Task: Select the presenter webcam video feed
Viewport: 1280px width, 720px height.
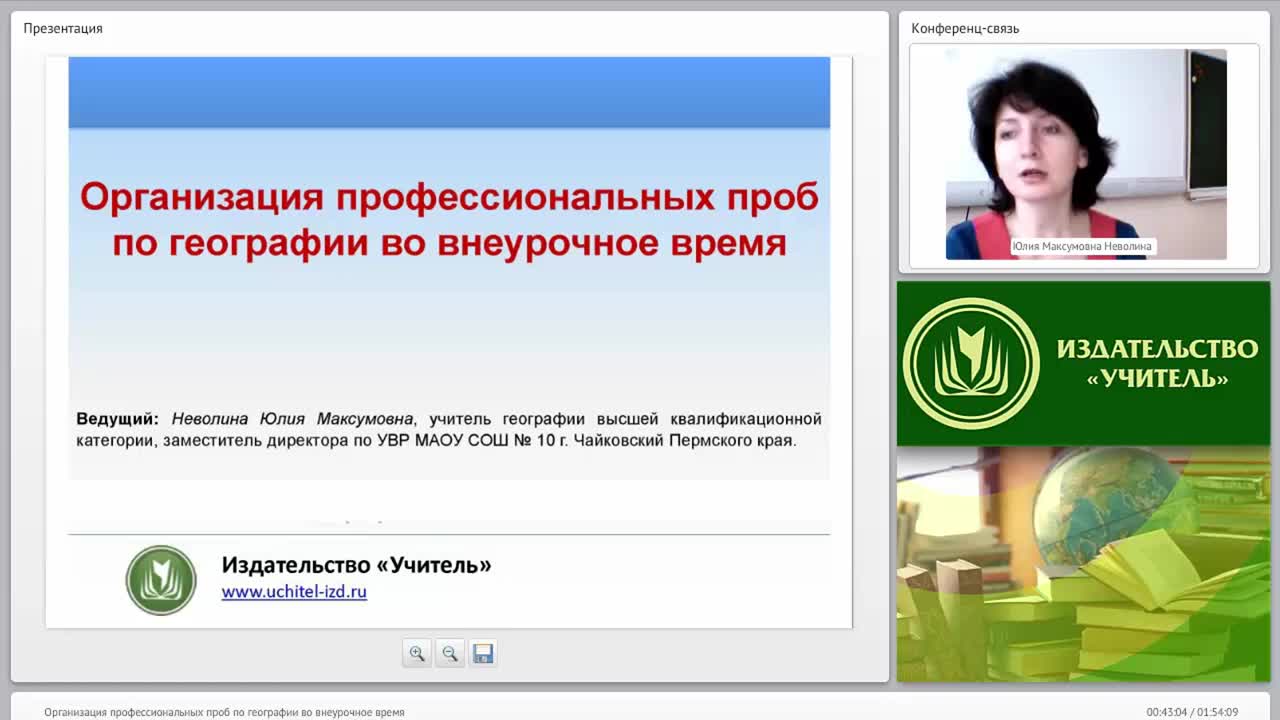Action: click(x=1086, y=154)
